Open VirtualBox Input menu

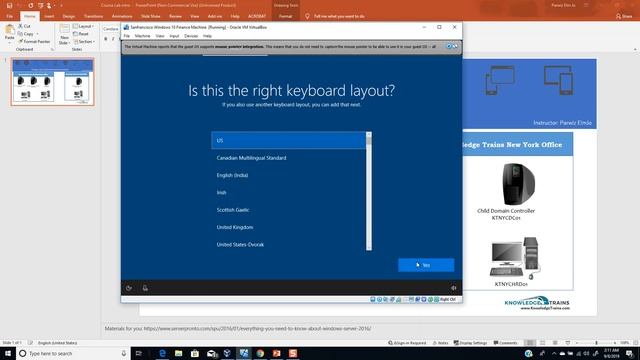(174, 36)
